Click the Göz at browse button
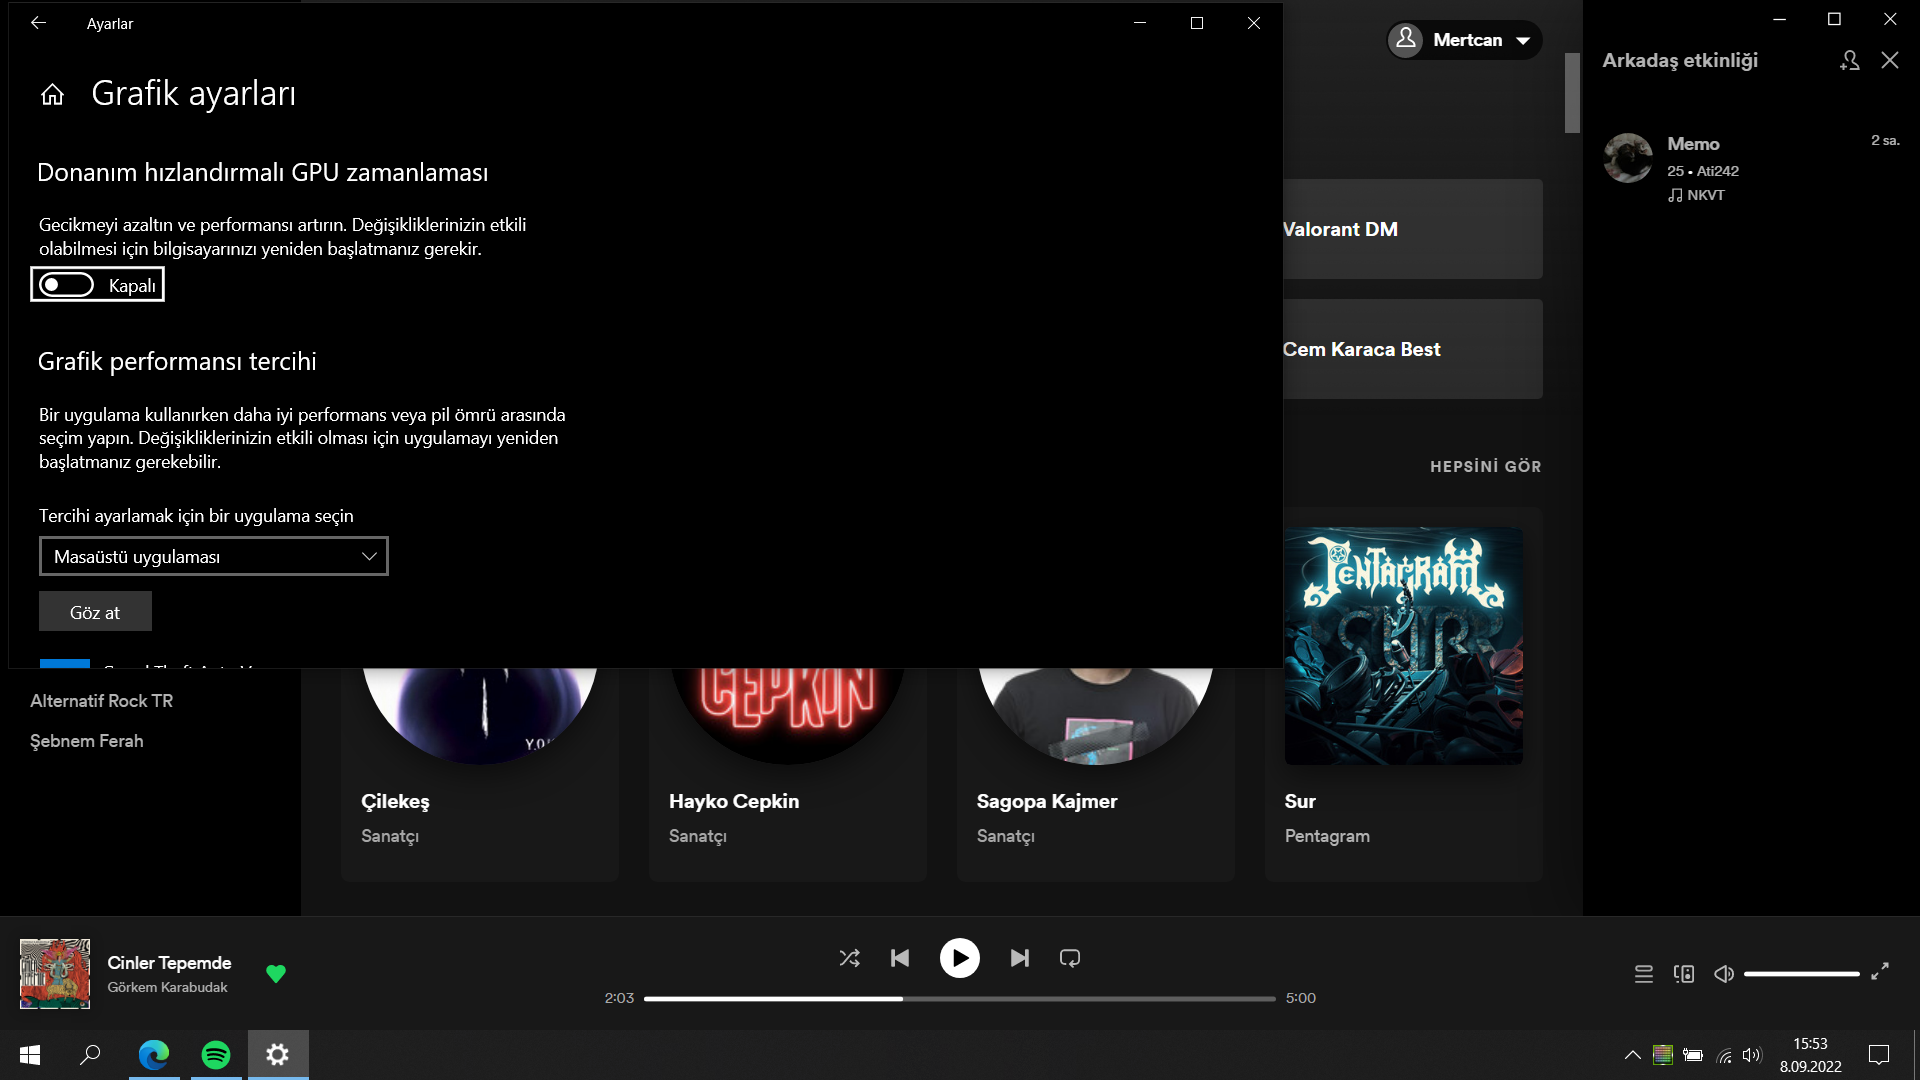This screenshot has width=1920, height=1080. point(95,612)
